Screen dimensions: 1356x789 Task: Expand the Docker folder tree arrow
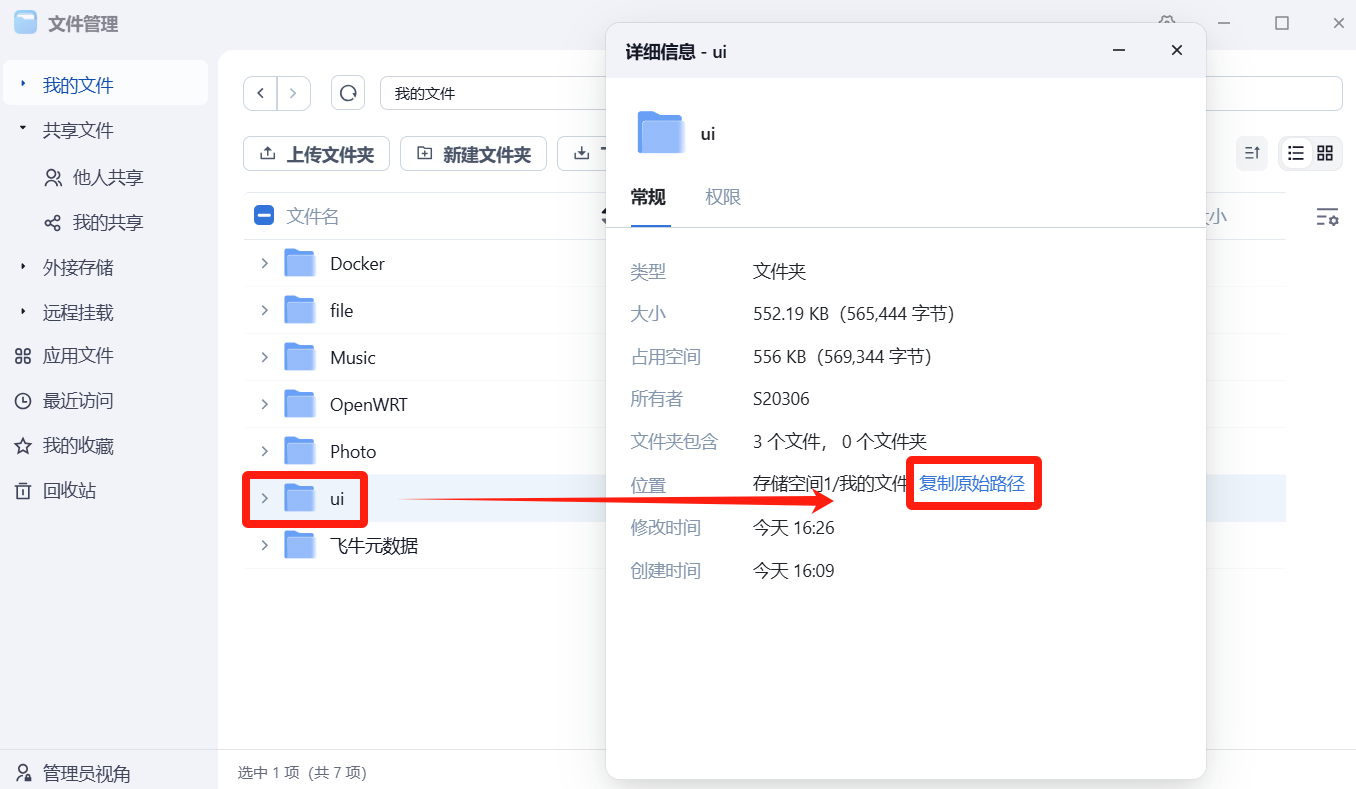click(265, 263)
